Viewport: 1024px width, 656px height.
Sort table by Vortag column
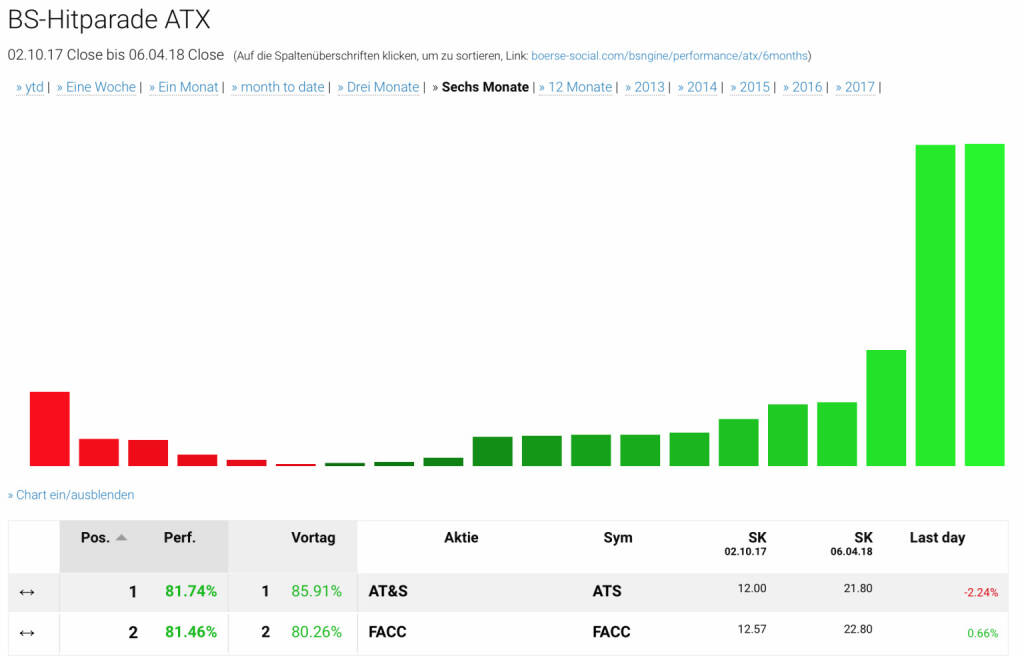313,537
